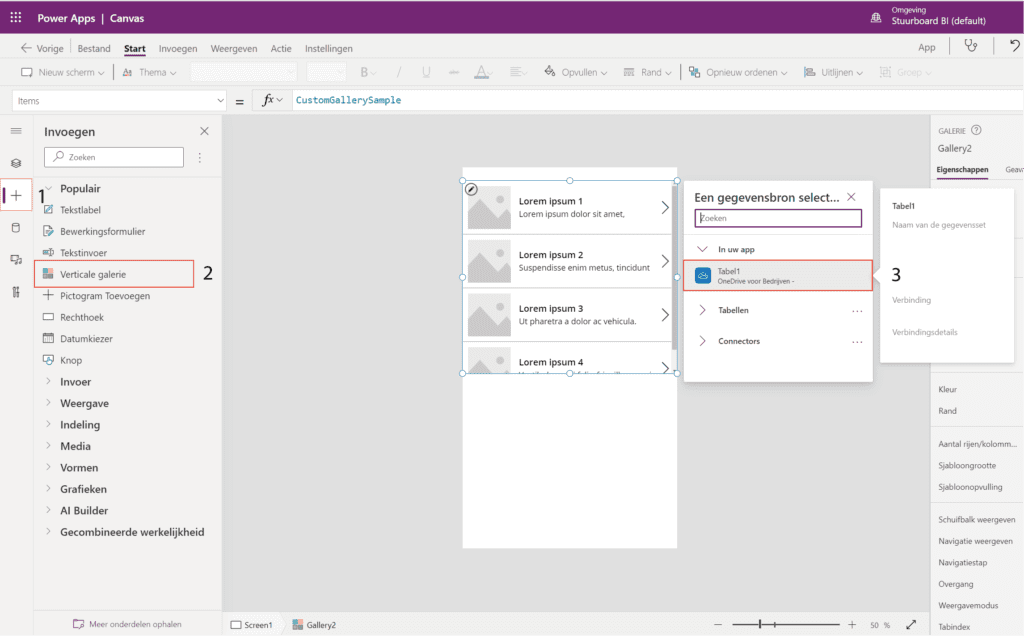Open the Instellingen menu tab
This screenshot has height=636, width=1024.
[x=328, y=48]
